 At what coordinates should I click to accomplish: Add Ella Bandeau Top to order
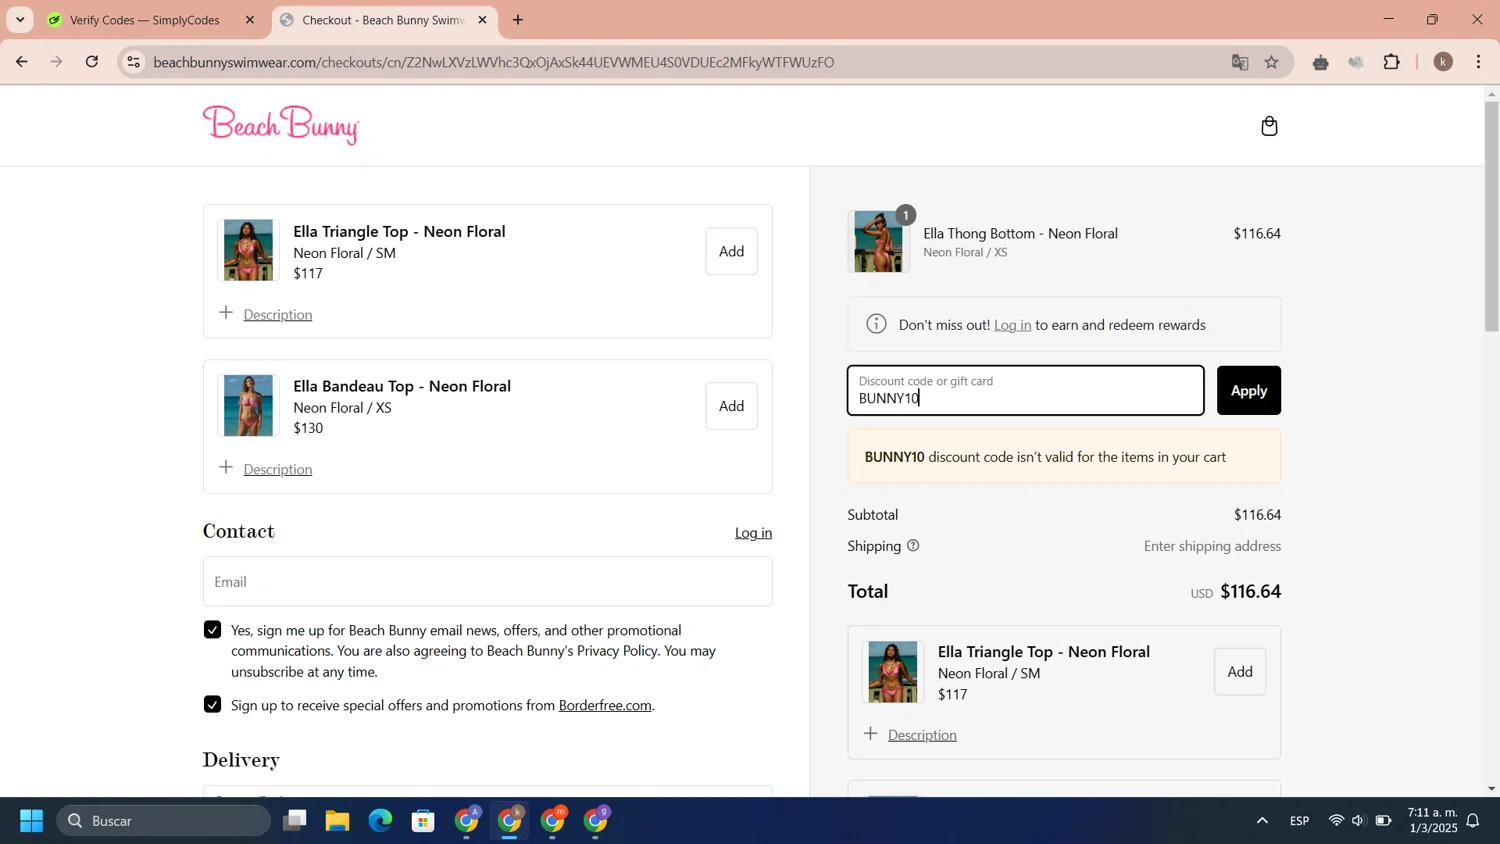731,406
